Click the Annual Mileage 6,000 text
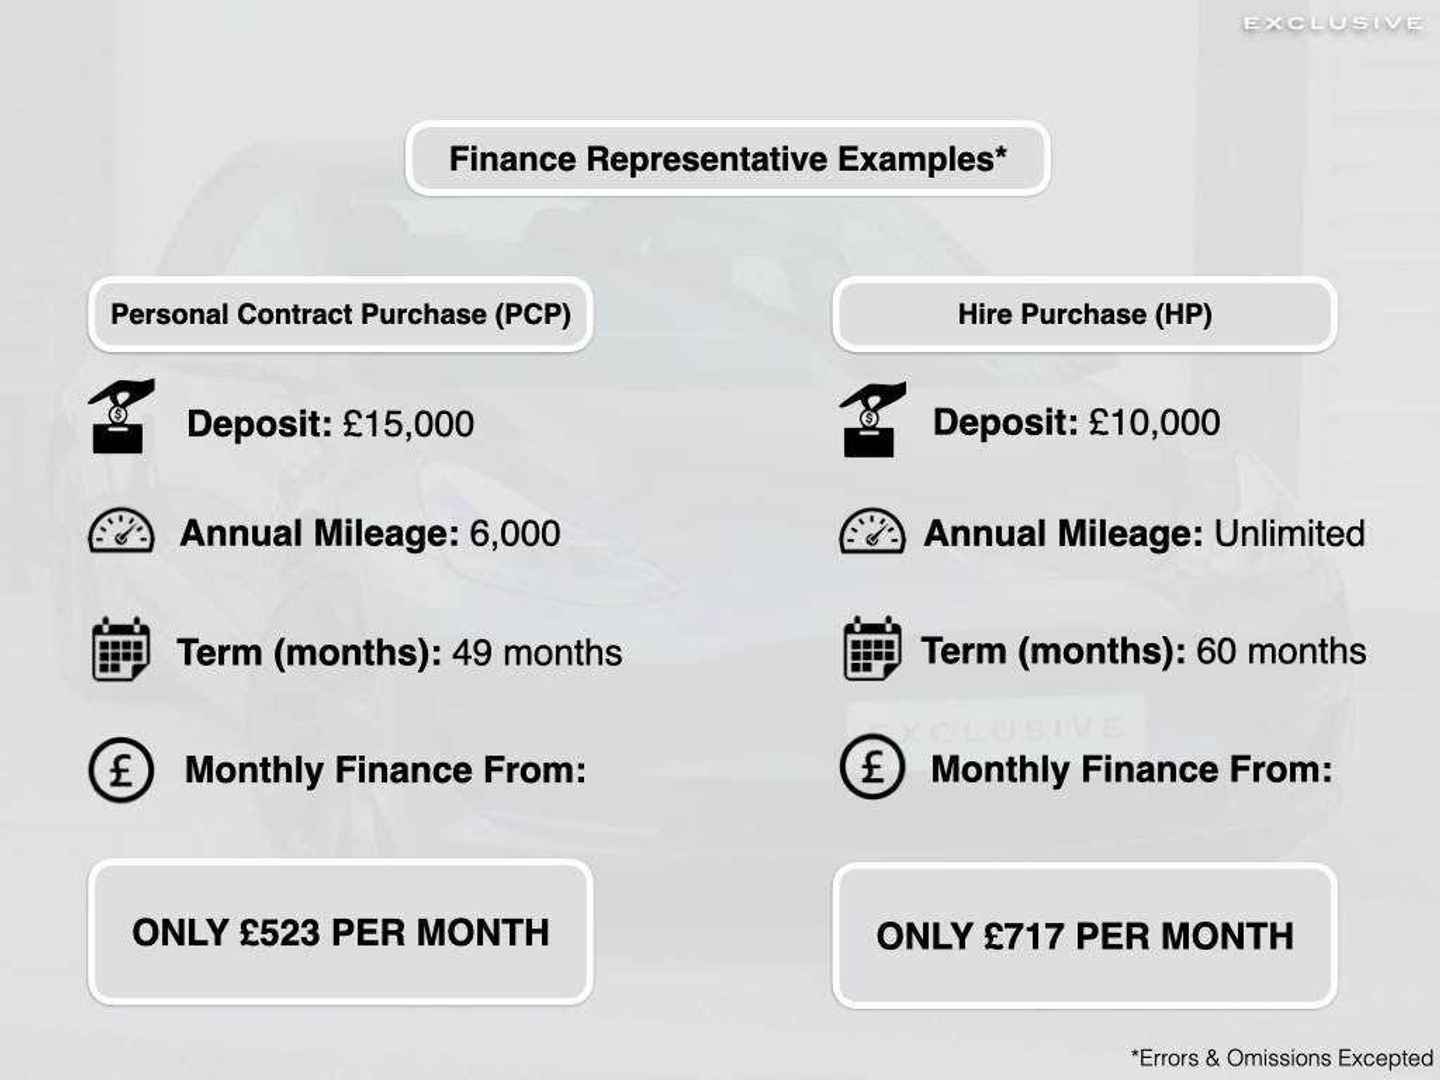 (370, 533)
